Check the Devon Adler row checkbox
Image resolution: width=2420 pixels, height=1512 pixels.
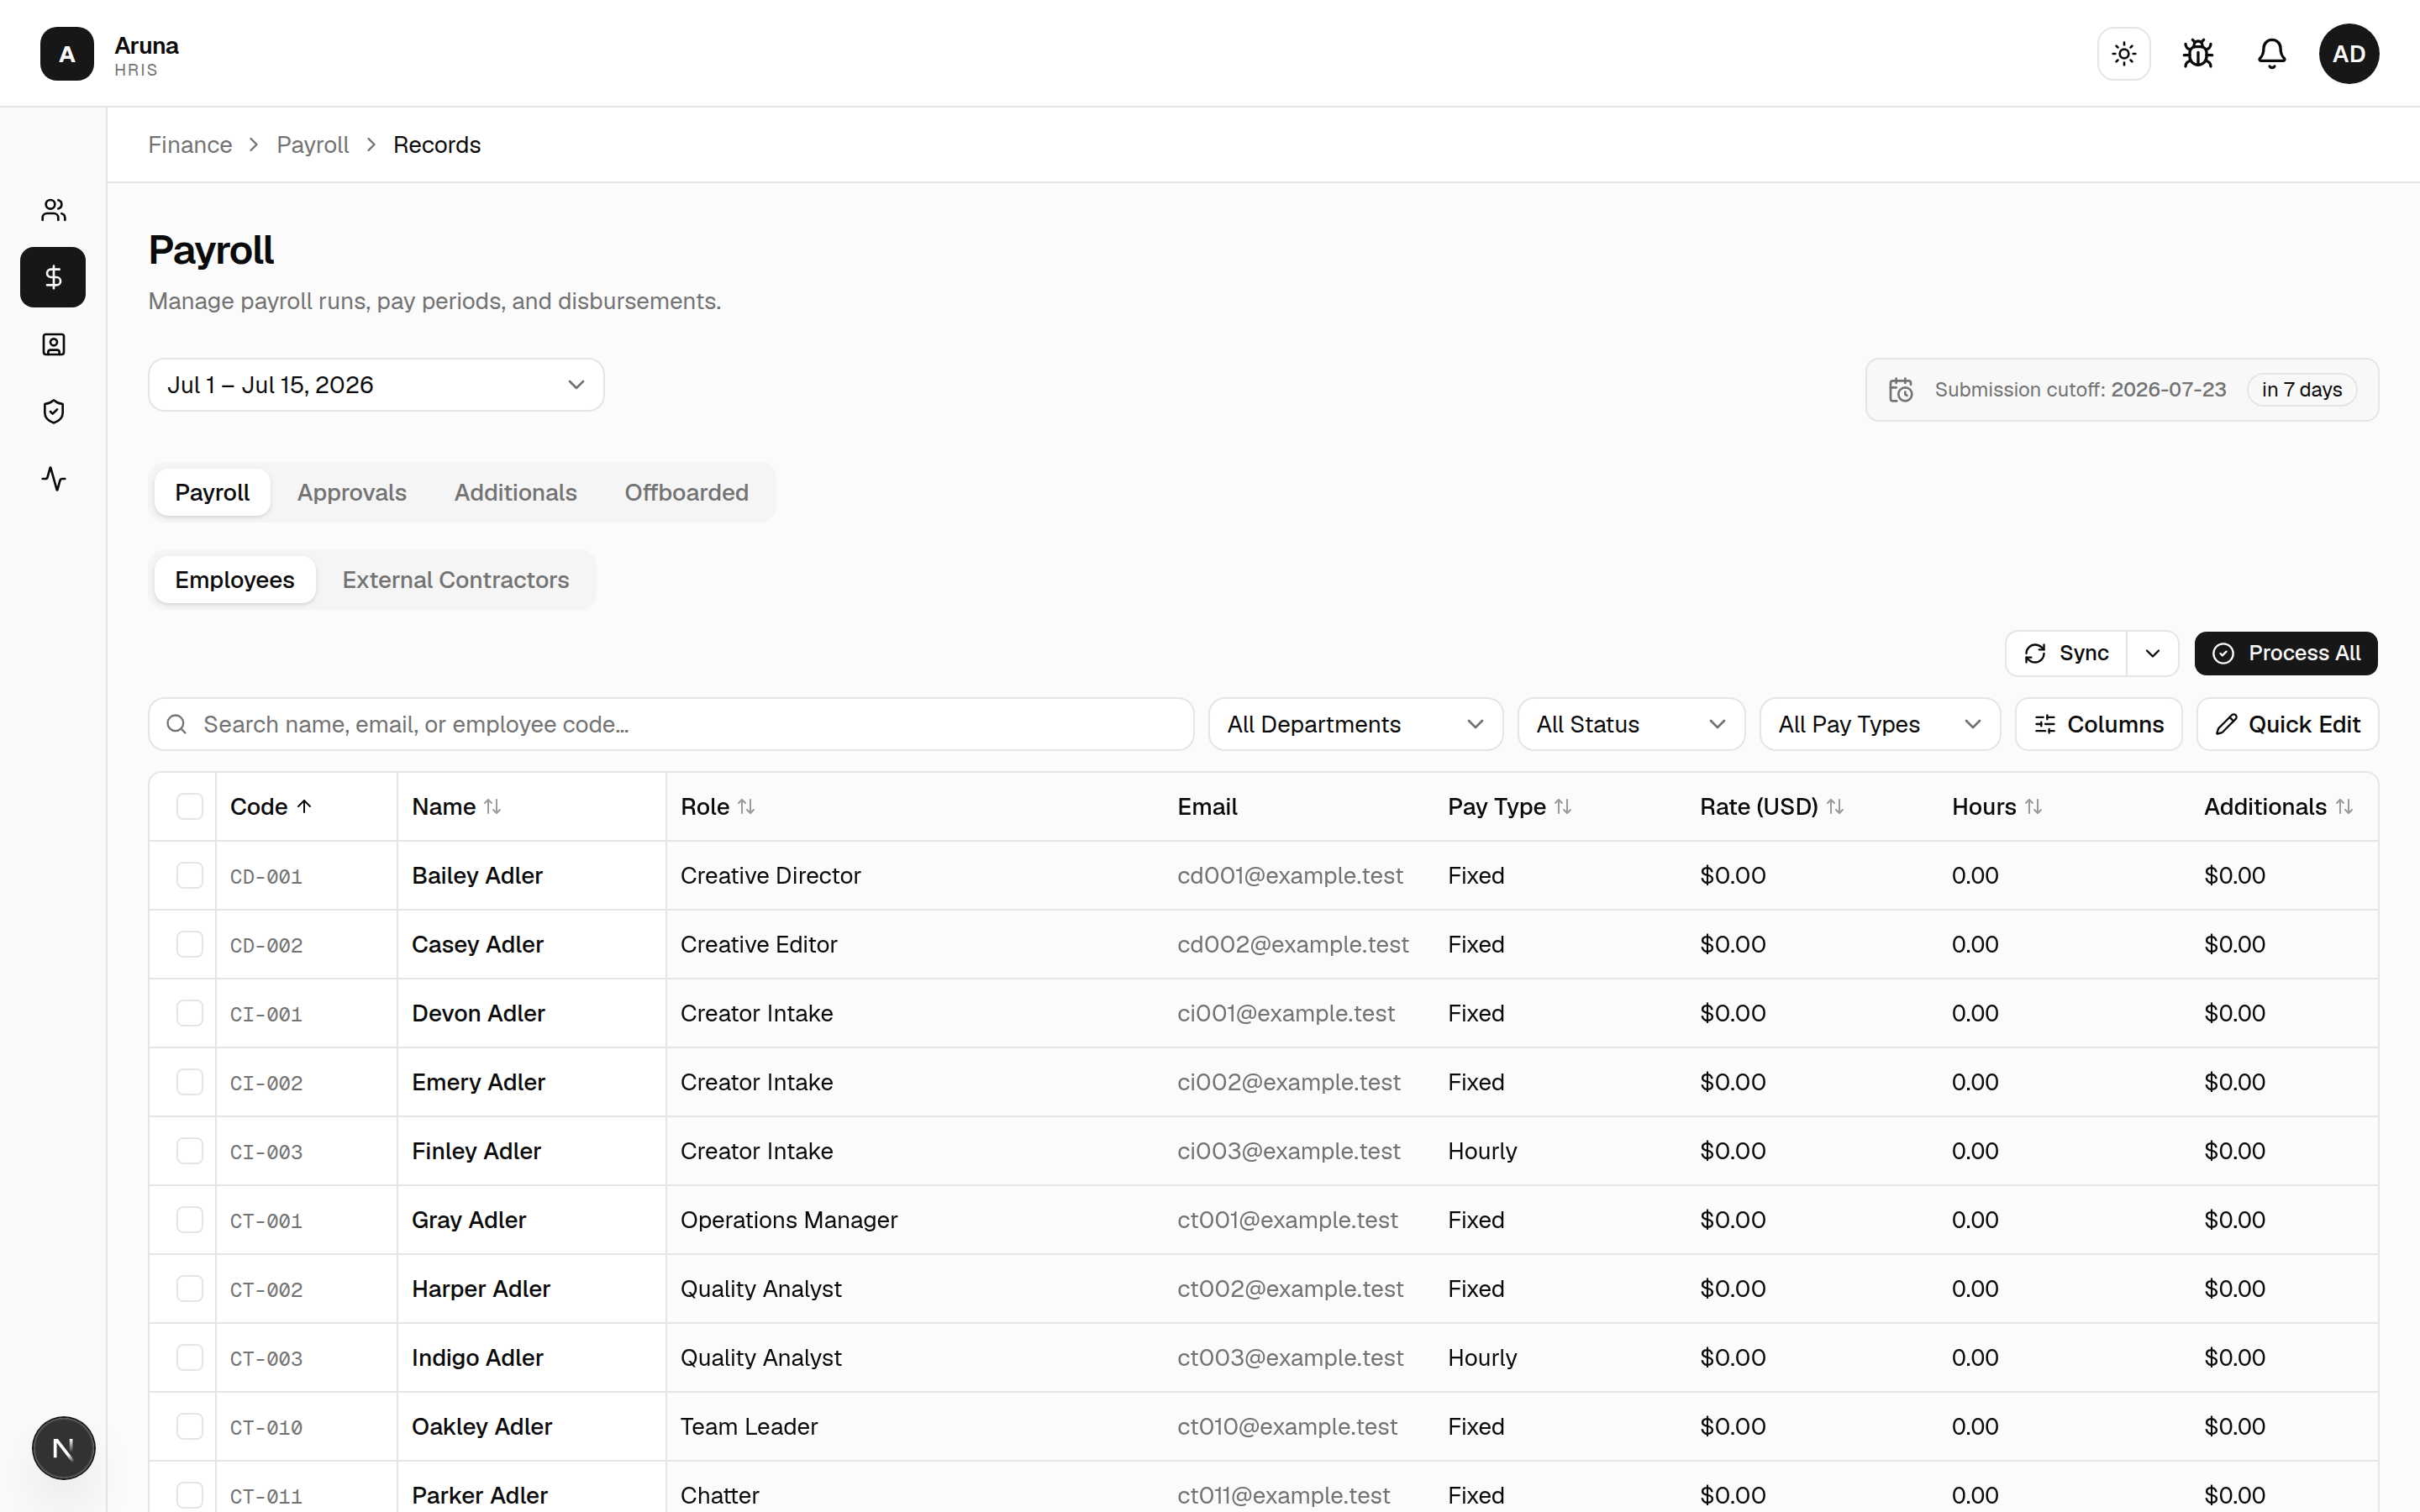click(x=189, y=1013)
